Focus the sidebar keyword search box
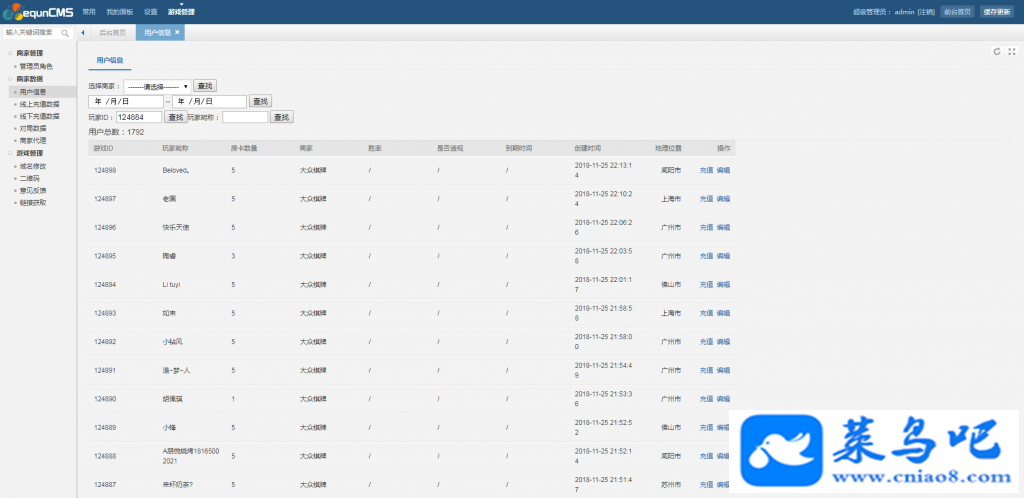This screenshot has height=498, width=1024. pyautogui.click(x=32, y=33)
